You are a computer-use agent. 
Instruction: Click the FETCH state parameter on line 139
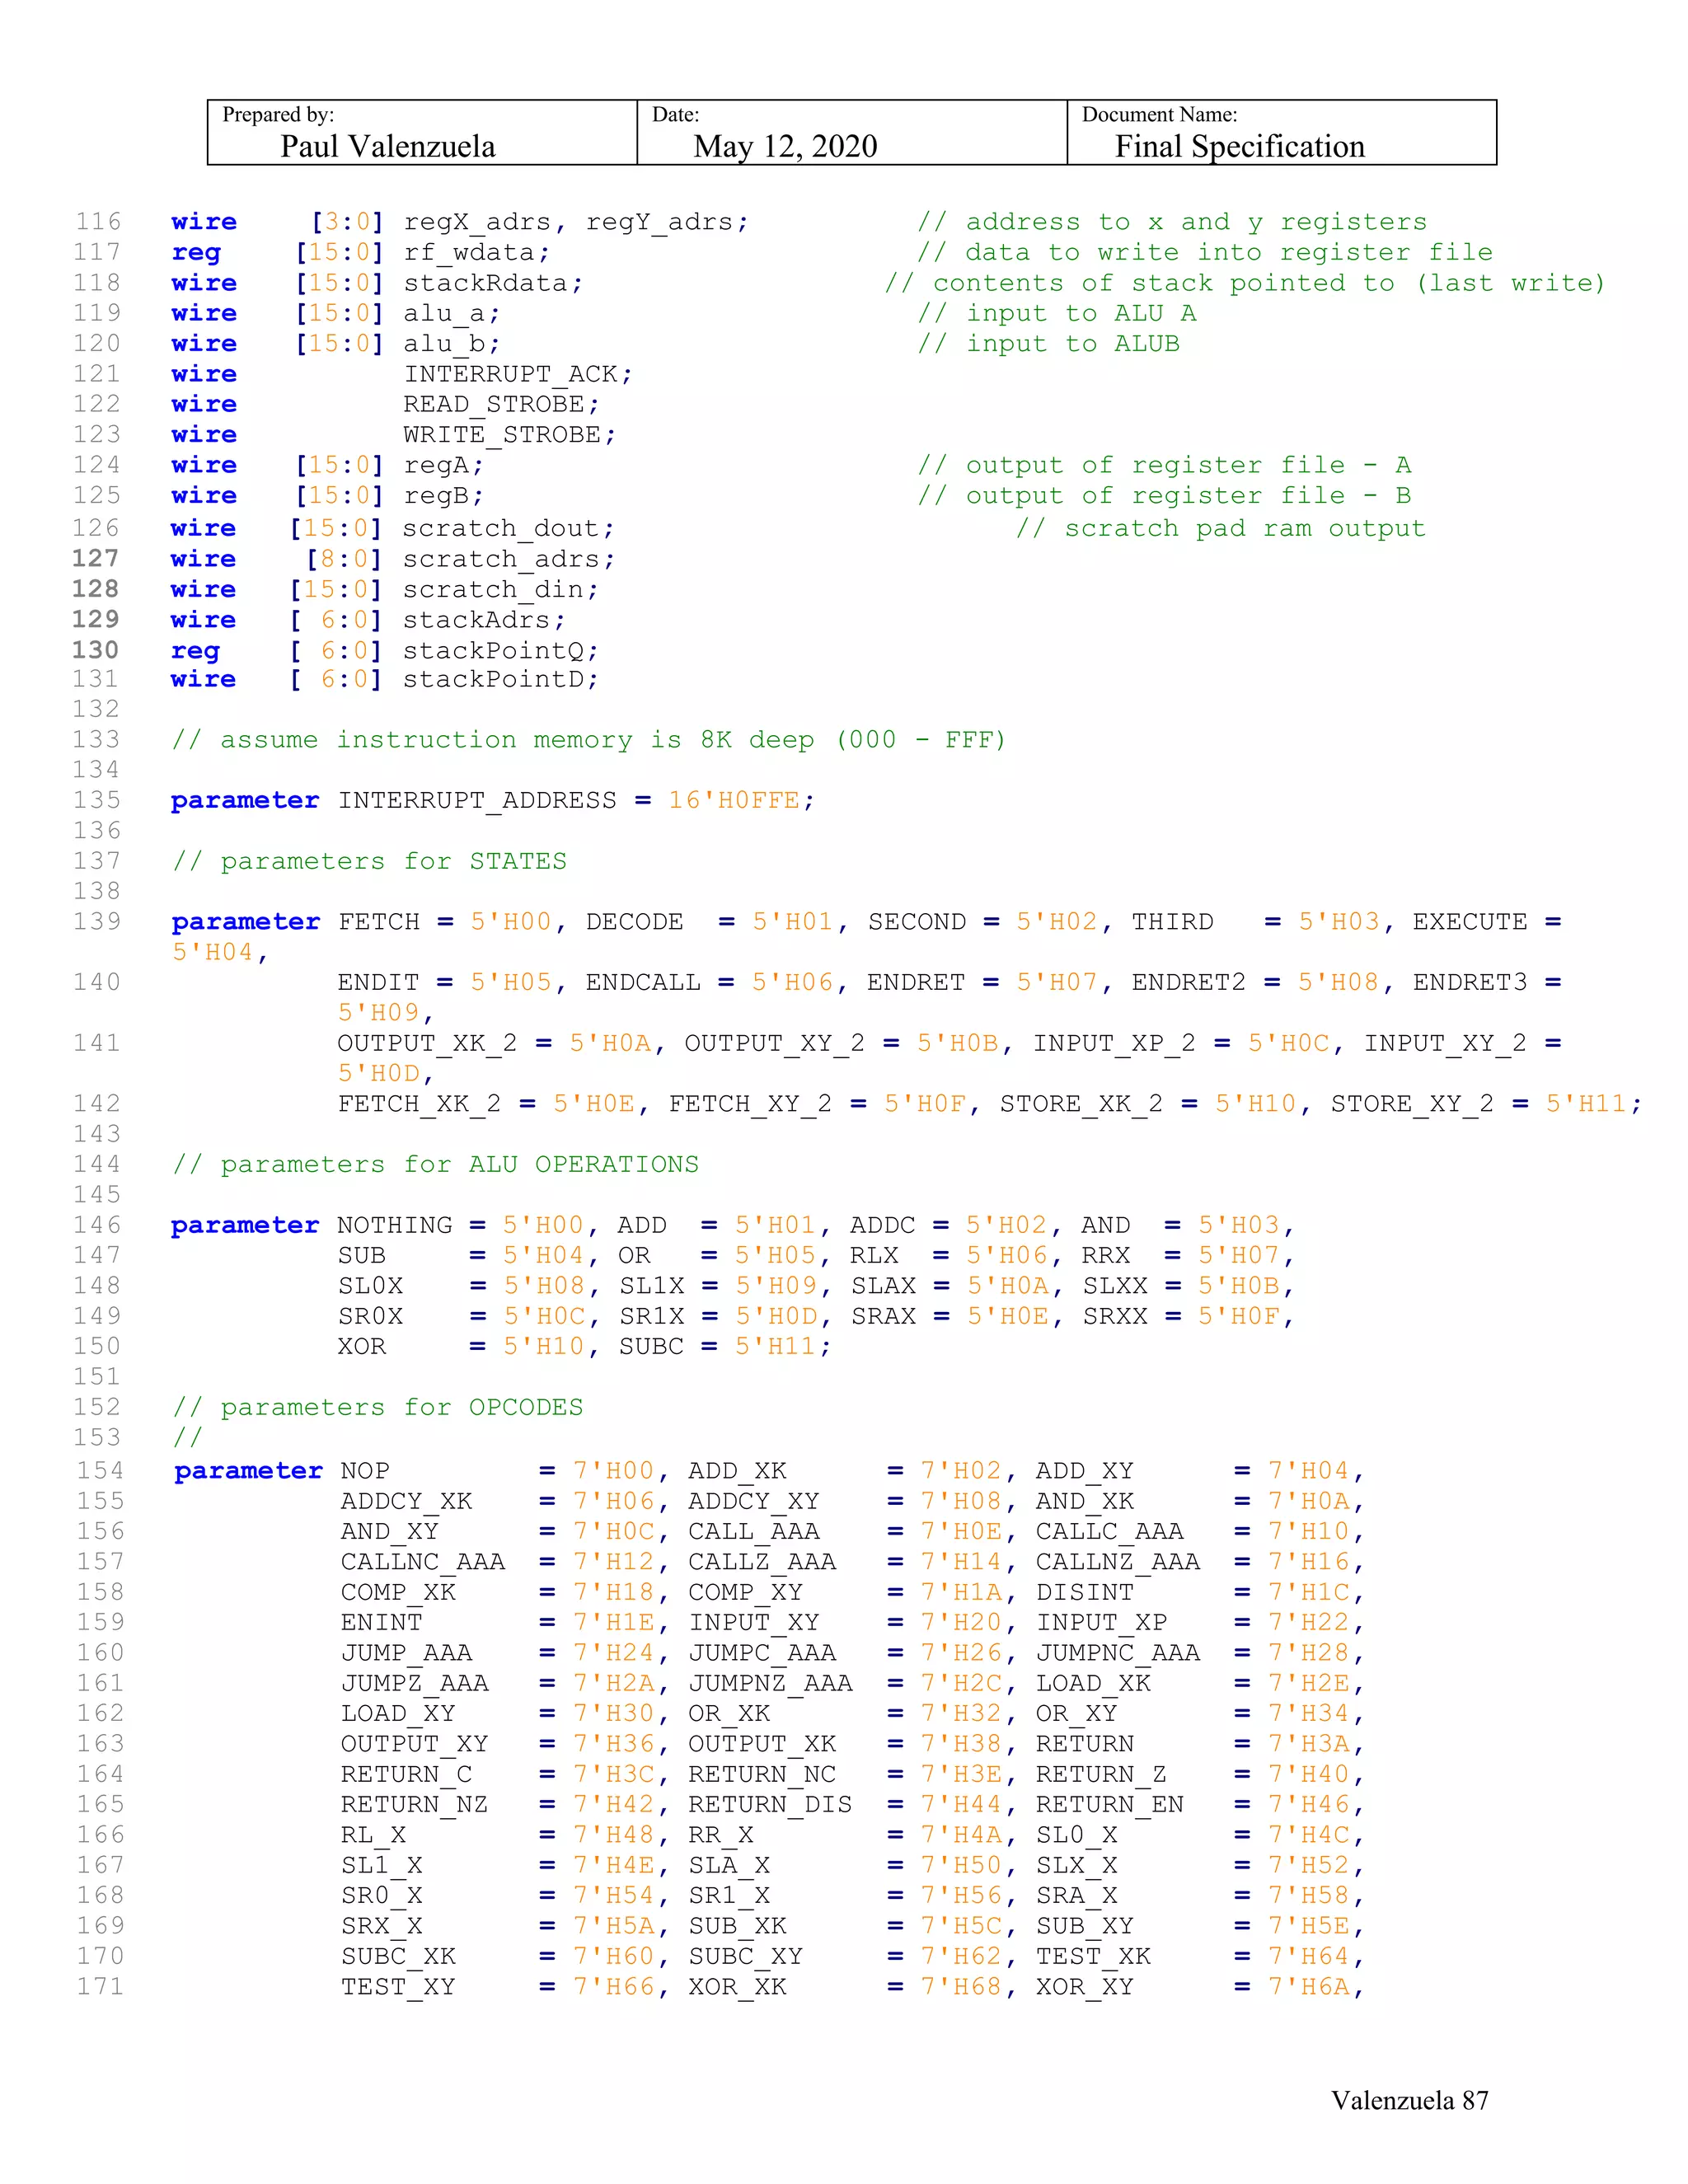tap(378, 922)
